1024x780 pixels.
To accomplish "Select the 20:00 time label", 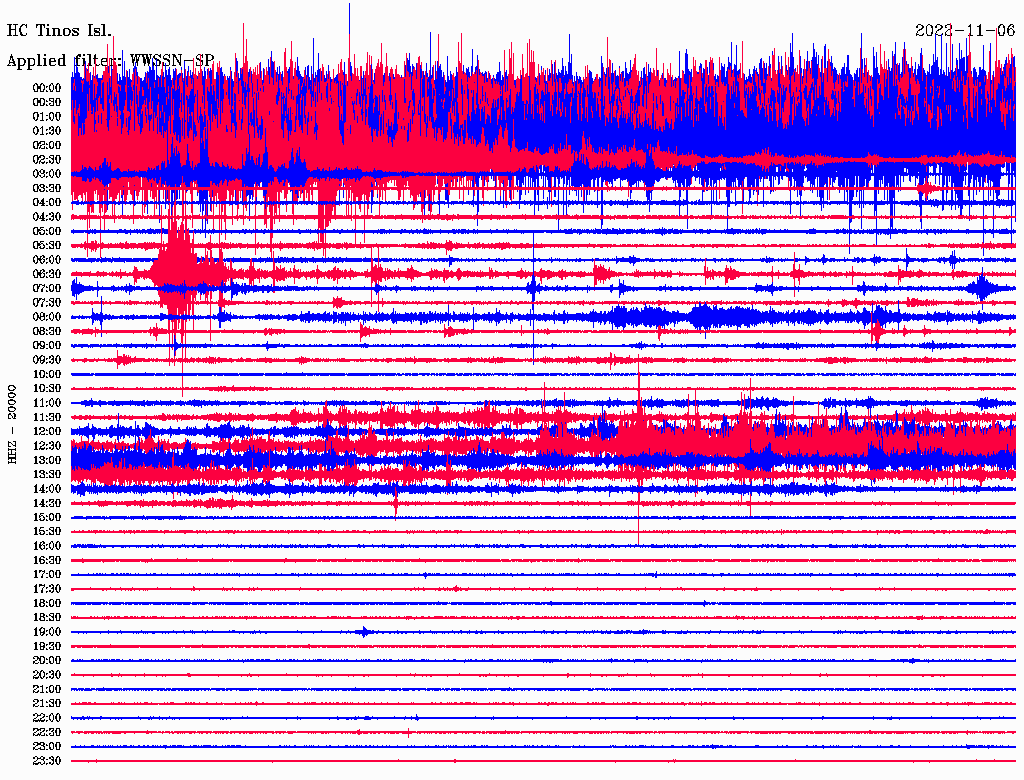I will [x=47, y=661].
